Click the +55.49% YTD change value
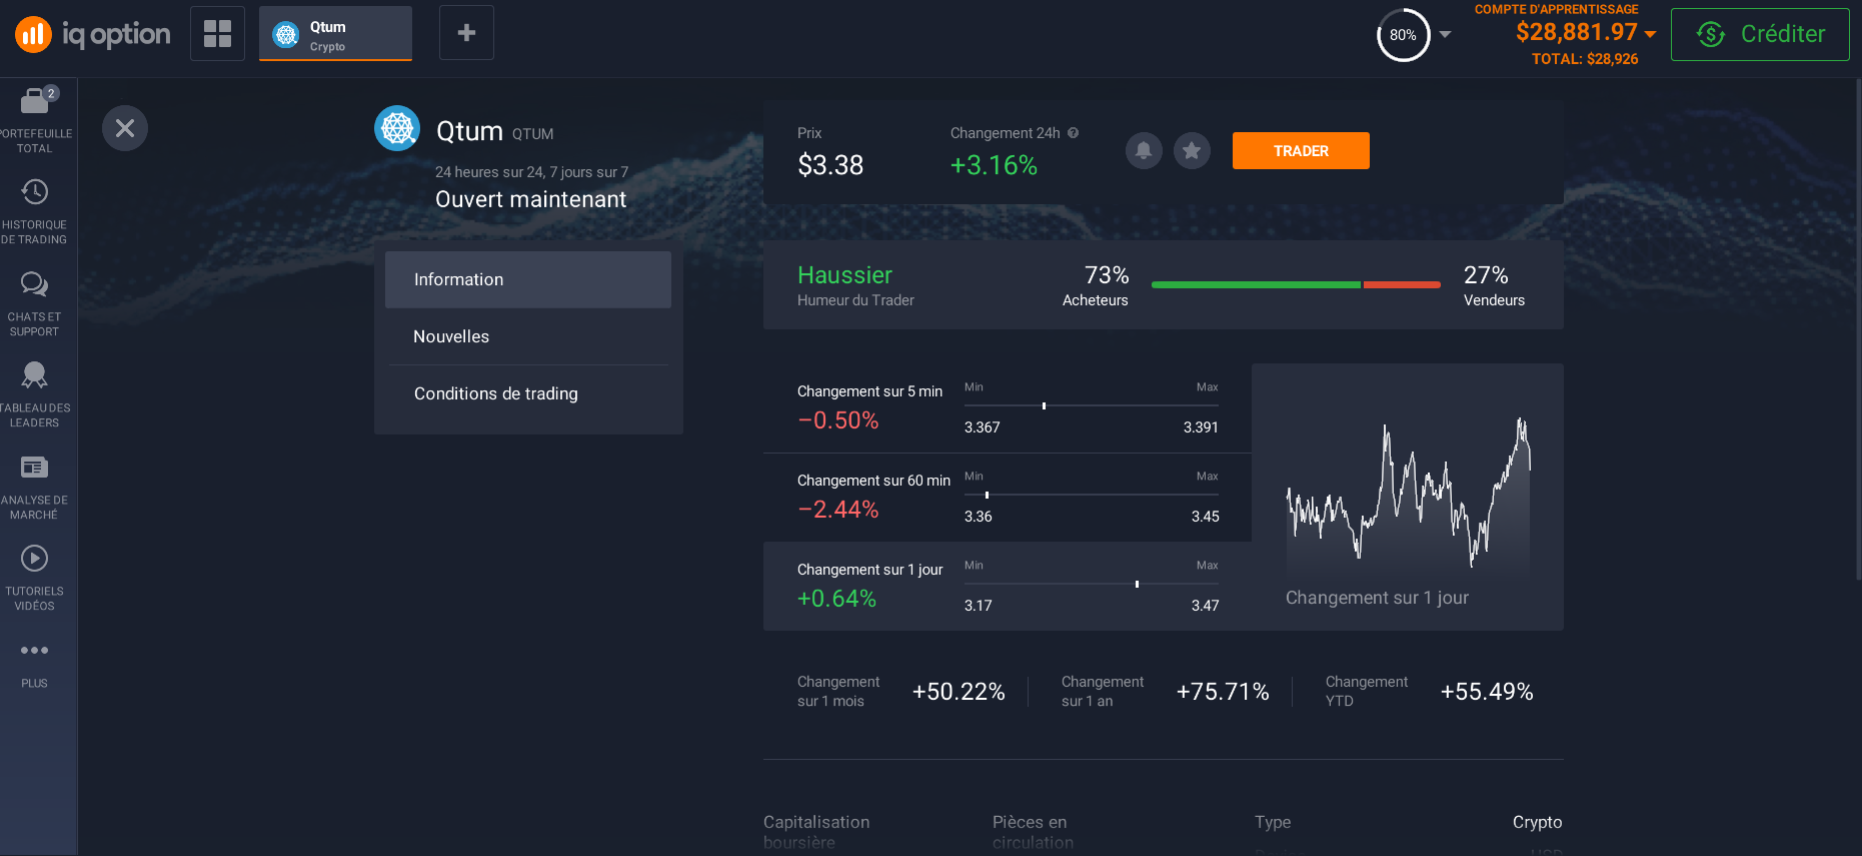 coord(1486,692)
